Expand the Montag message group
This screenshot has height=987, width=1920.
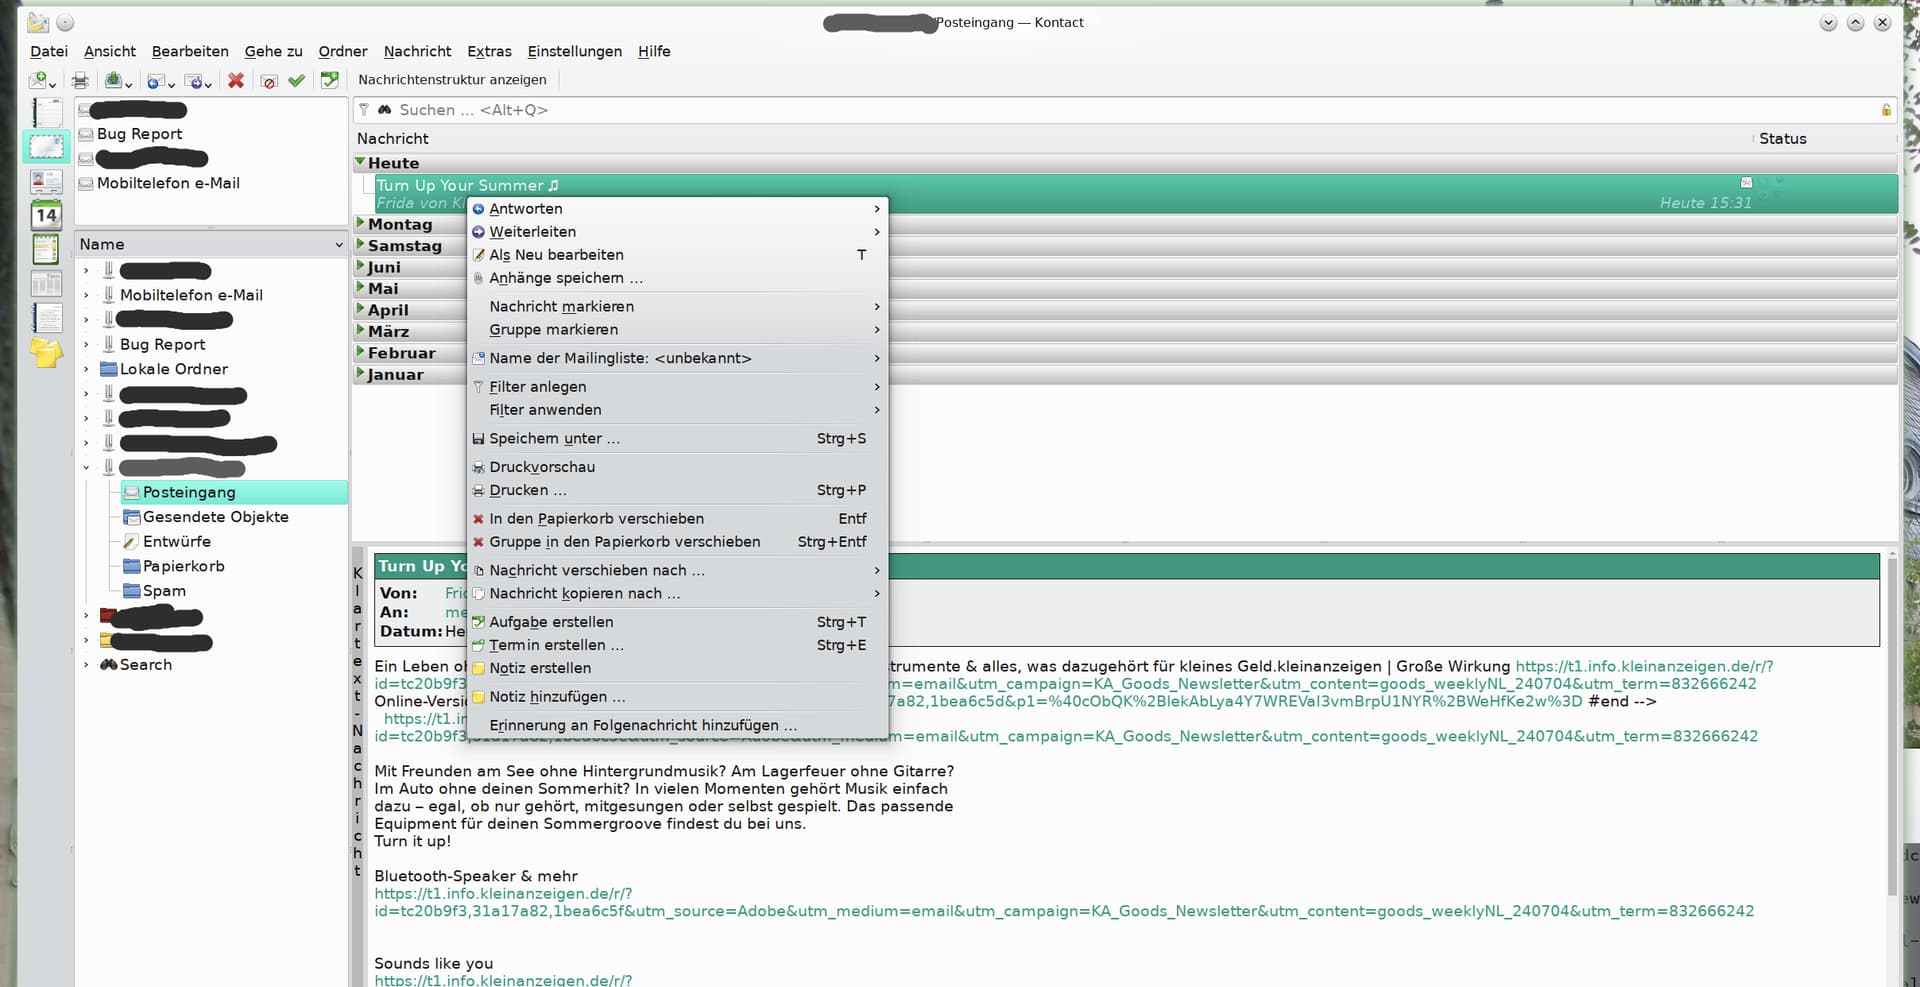[361, 223]
